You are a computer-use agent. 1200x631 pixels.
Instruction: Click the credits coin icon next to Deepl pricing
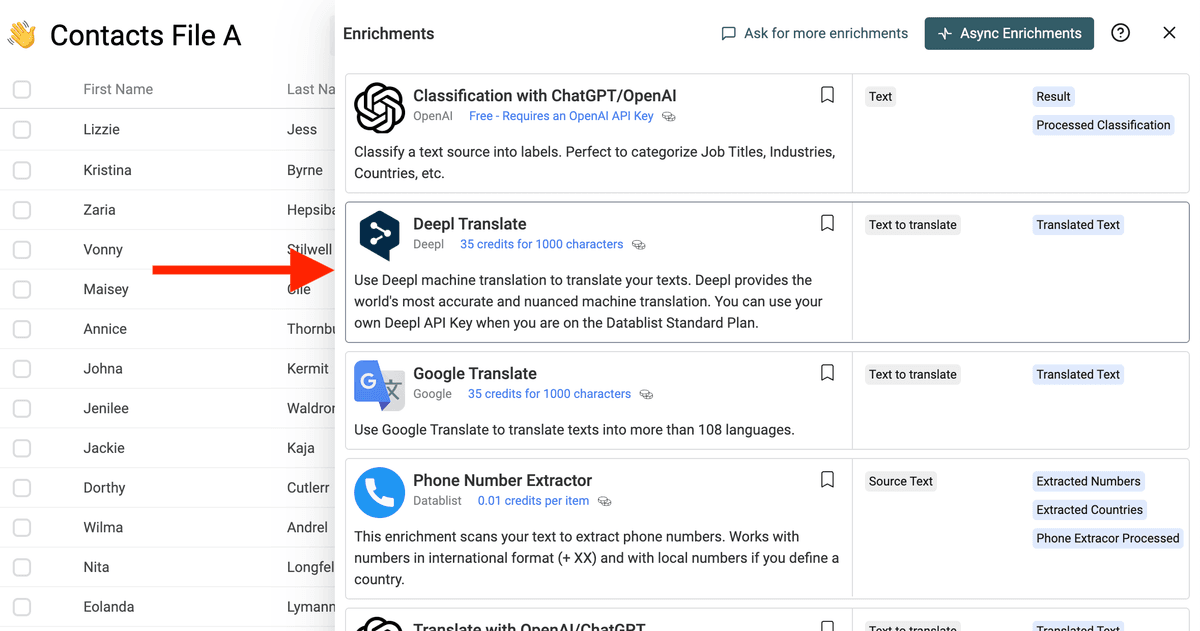click(x=639, y=245)
